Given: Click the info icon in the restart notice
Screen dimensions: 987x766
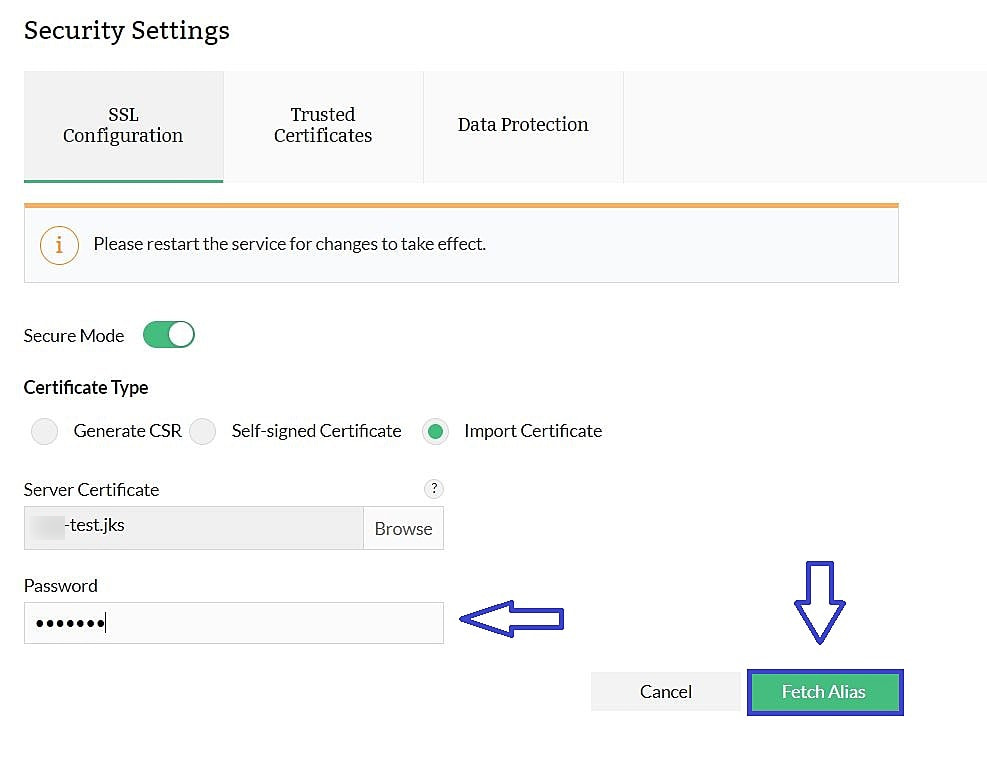Looking at the screenshot, I should tap(59, 244).
